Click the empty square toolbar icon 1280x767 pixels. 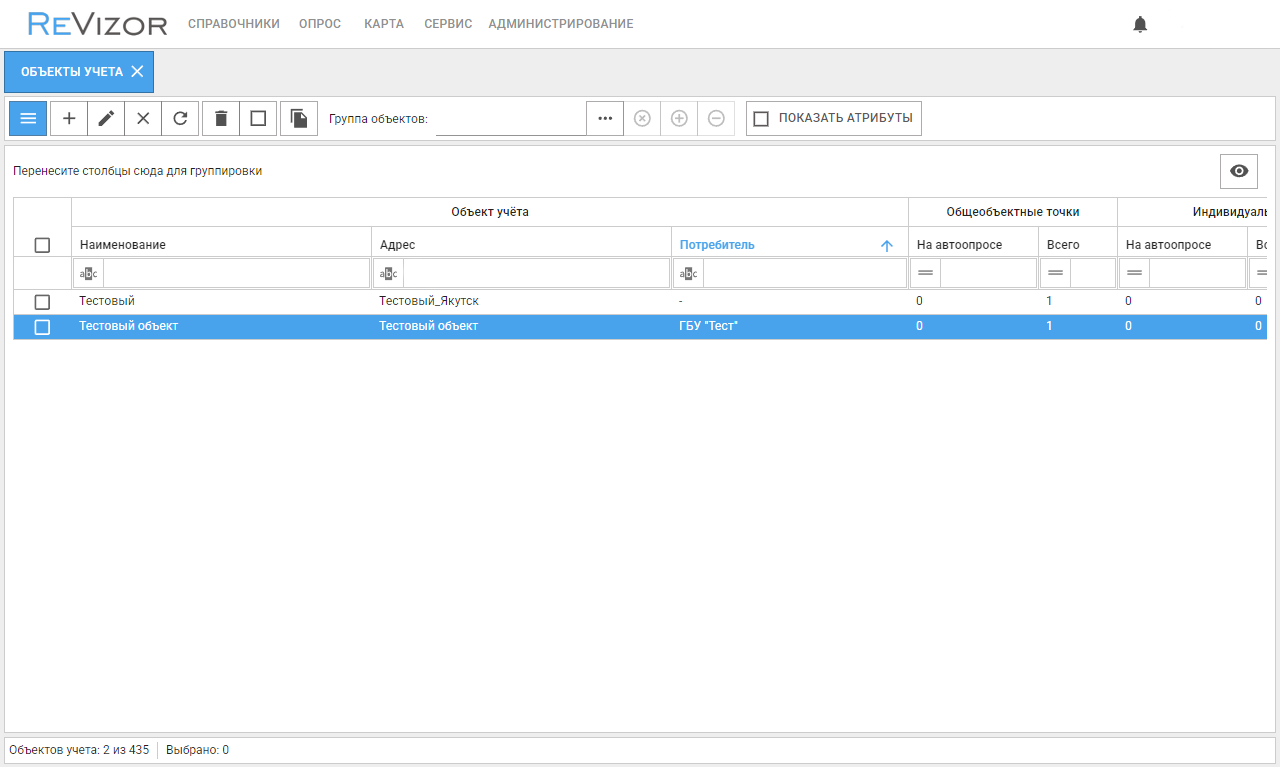258,118
